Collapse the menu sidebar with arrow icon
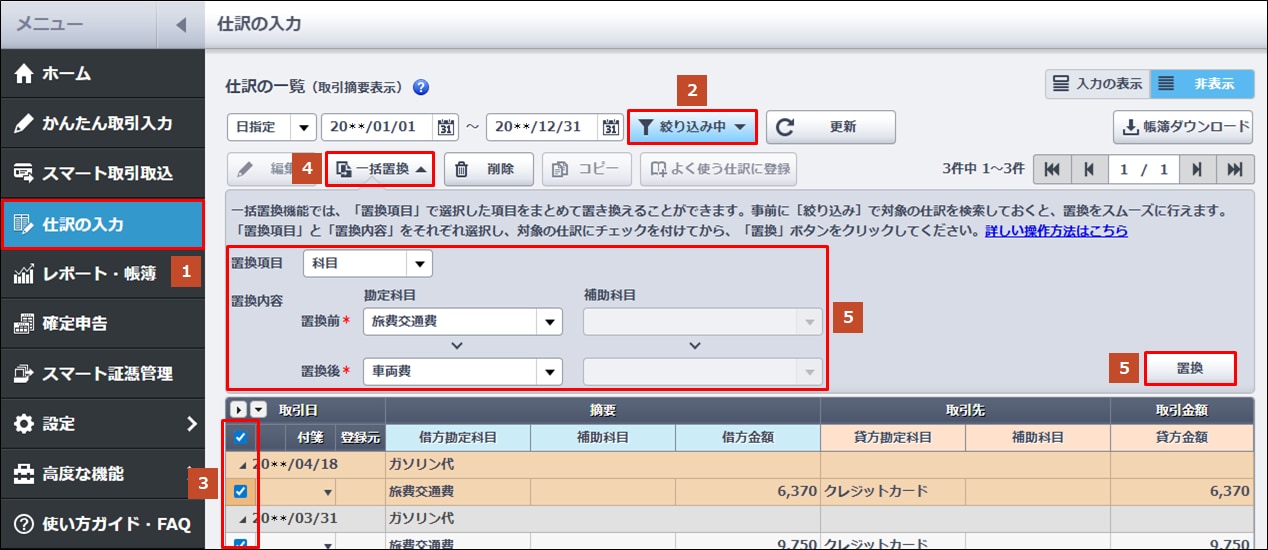 (x=180, y=24)
